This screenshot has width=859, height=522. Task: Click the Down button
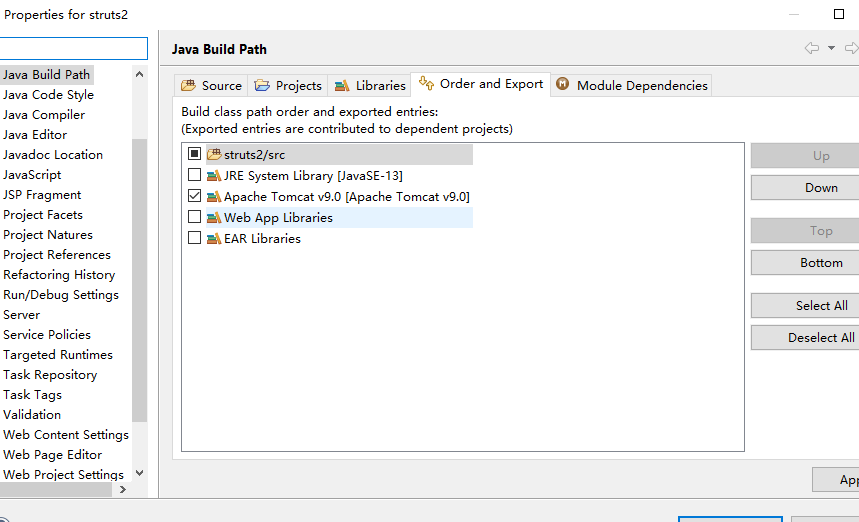pyautogui.click(x=805, y=188)
